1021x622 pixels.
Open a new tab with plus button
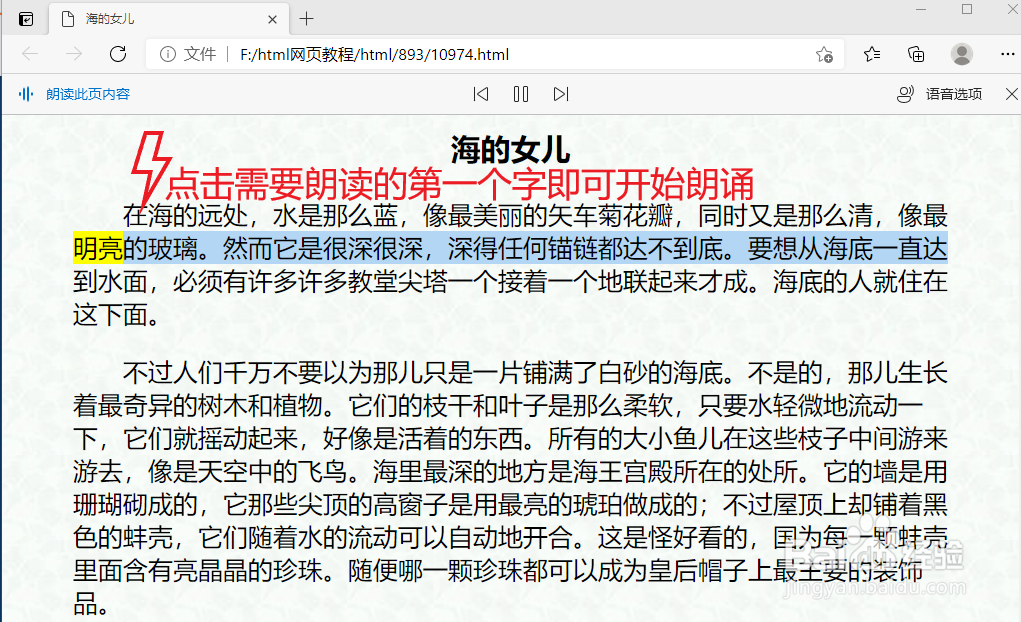pos(306,19)
